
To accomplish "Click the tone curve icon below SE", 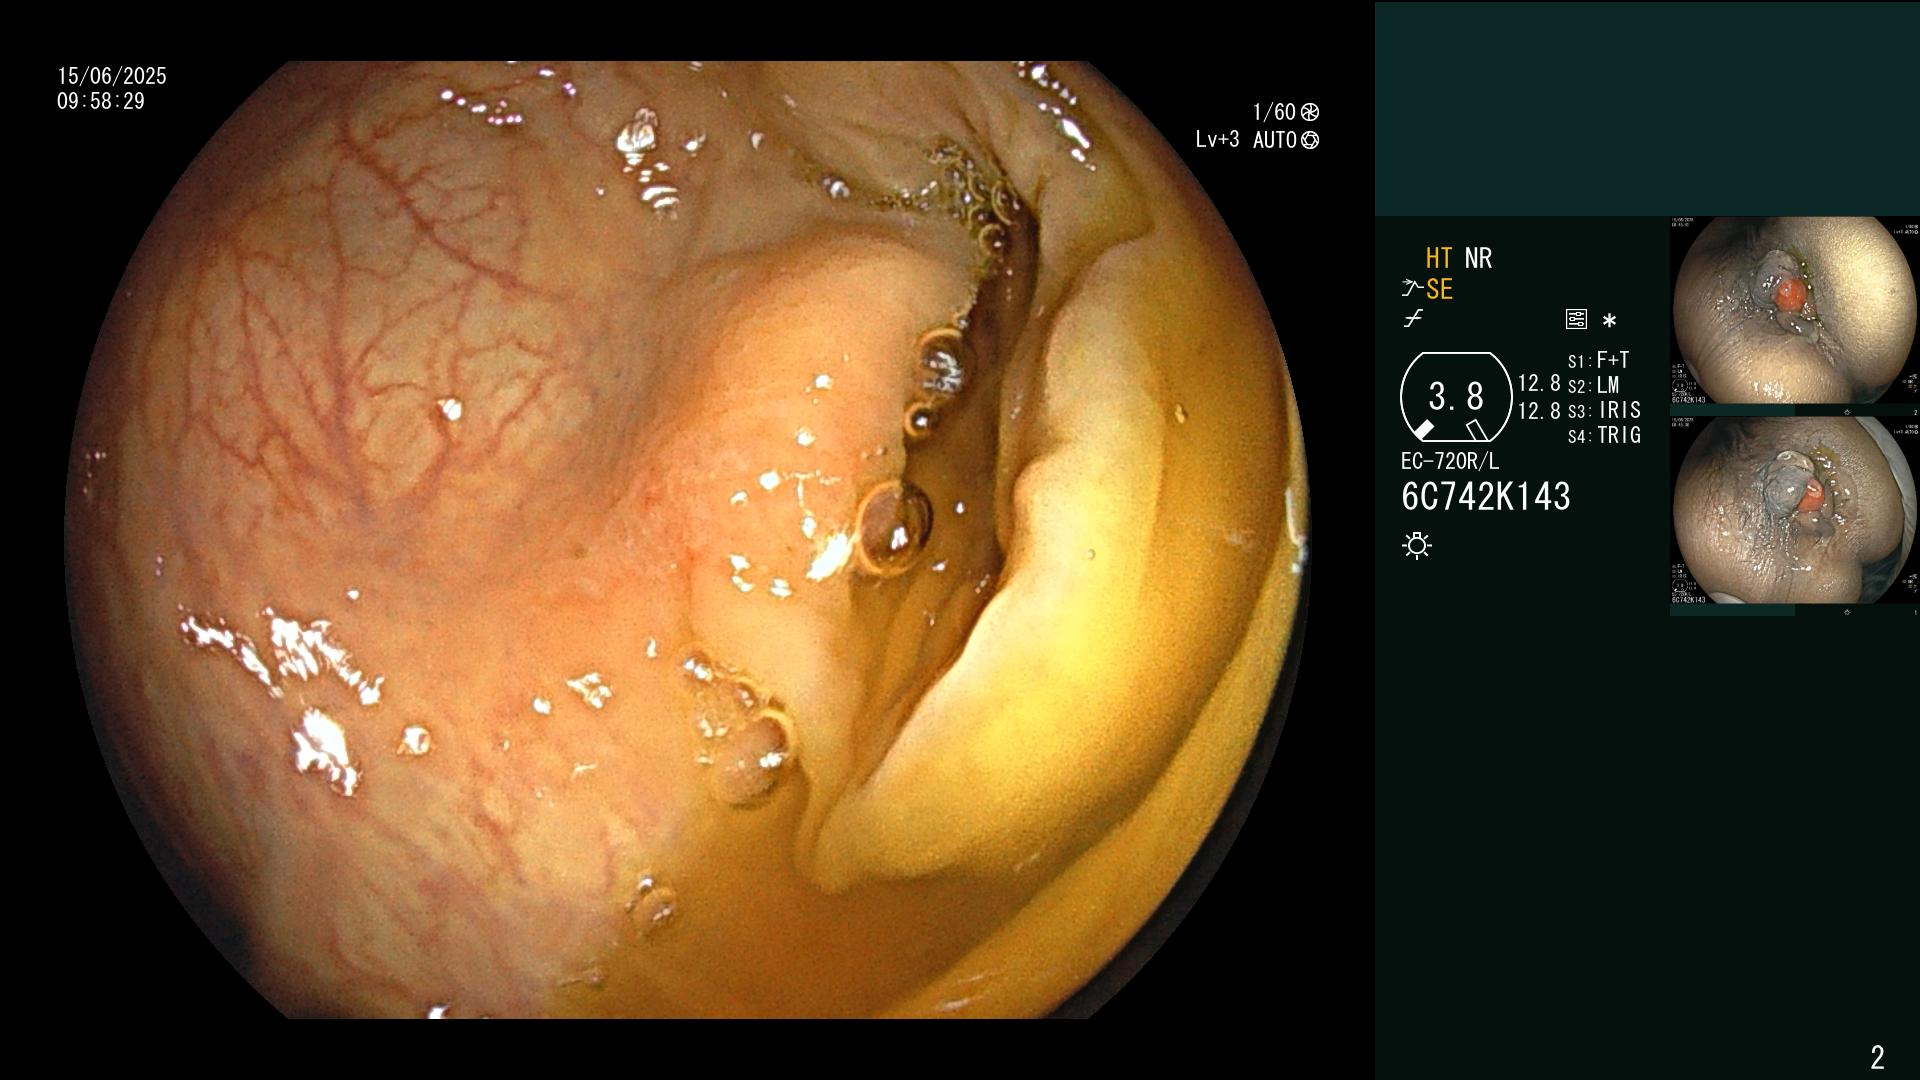I will pos(1413,319).
